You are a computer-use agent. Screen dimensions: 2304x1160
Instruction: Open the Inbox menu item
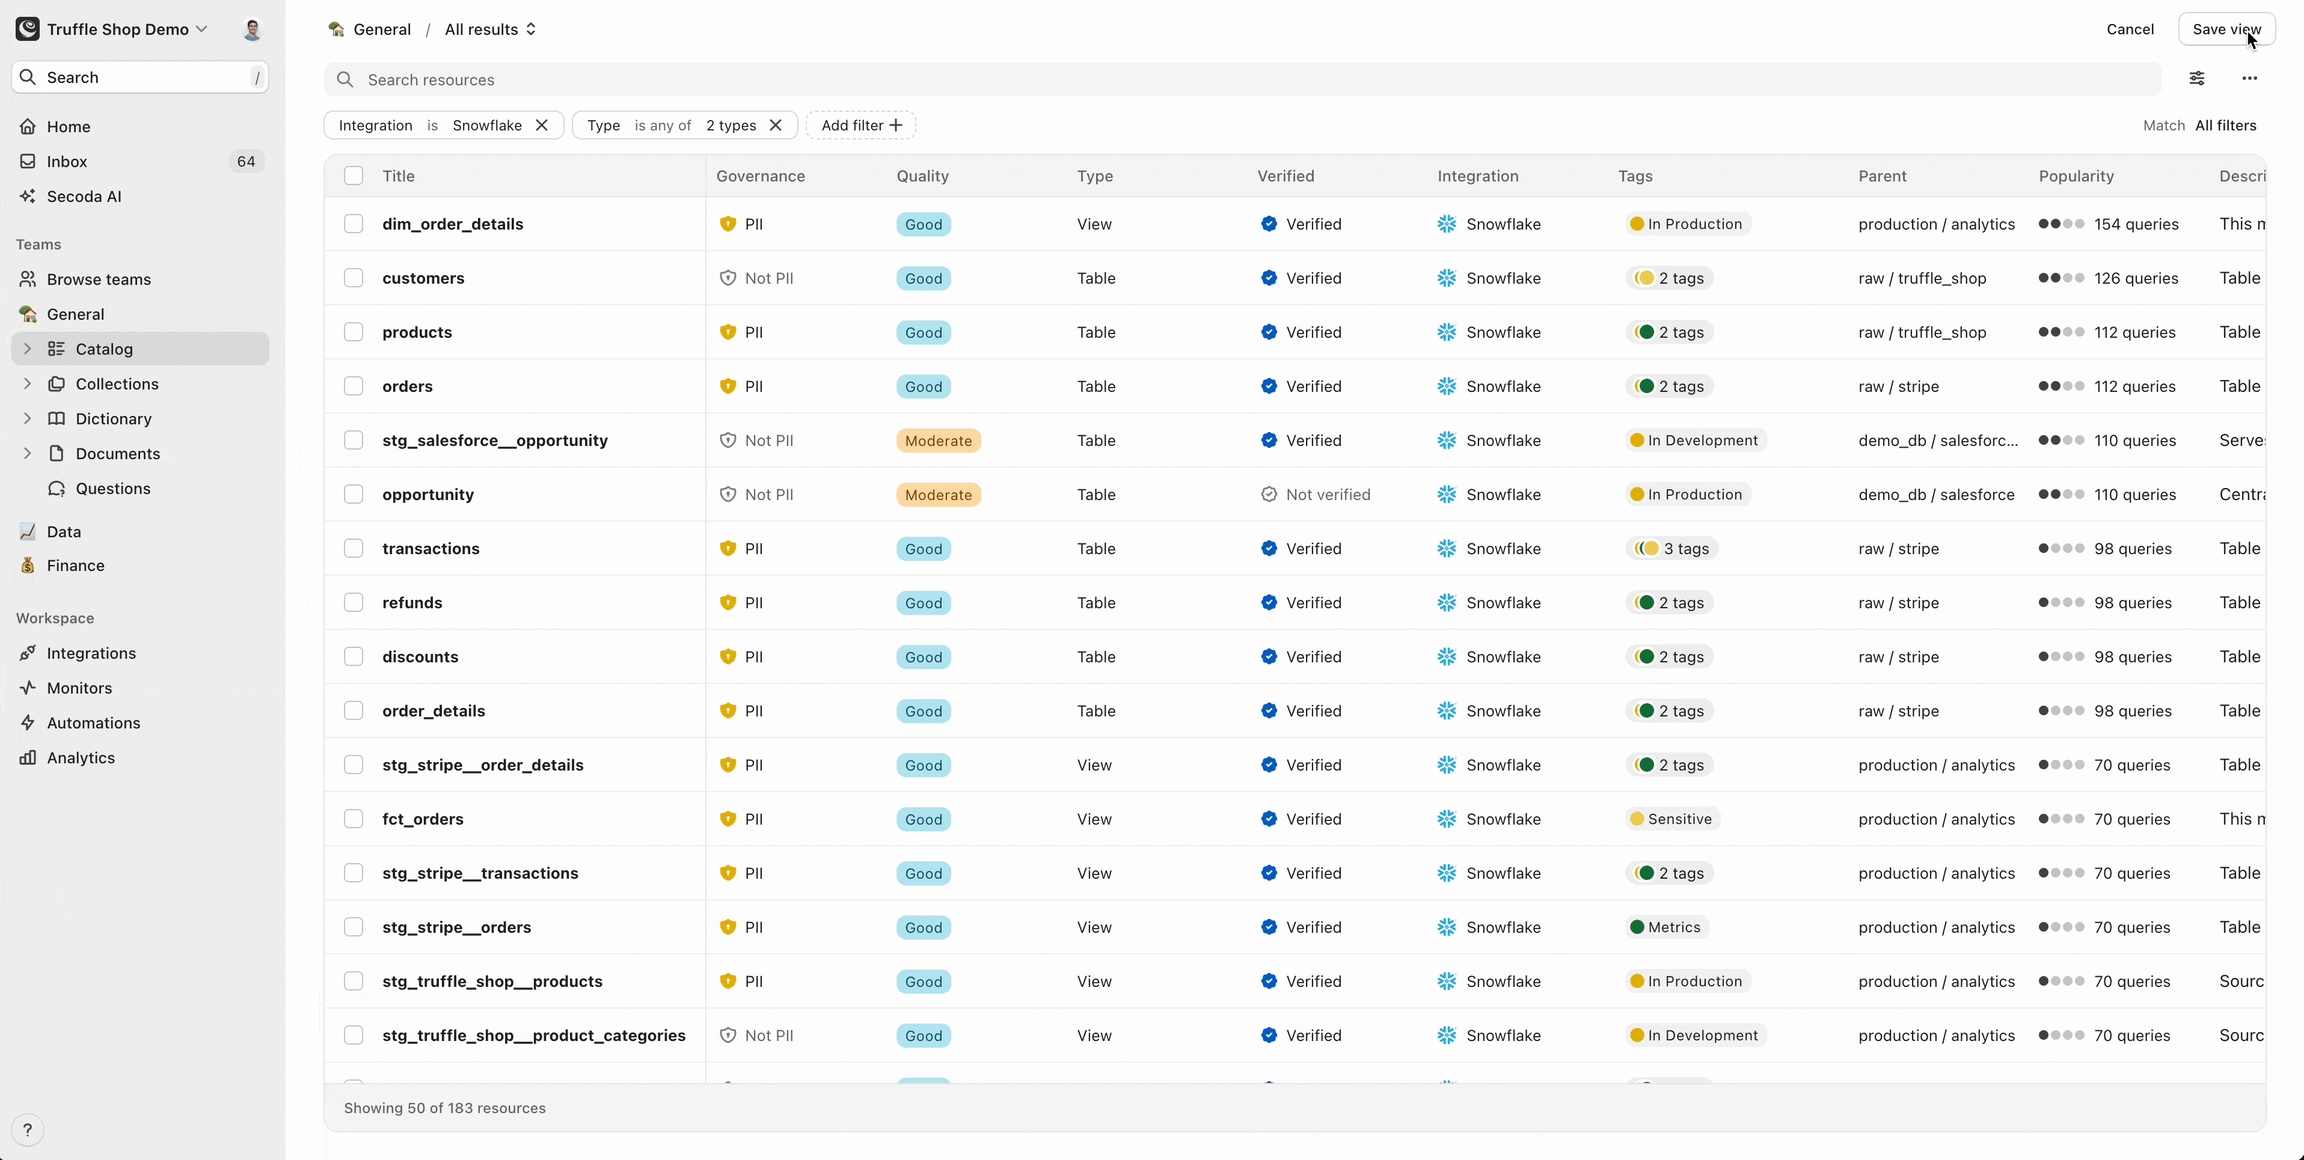tap(67, 161)
